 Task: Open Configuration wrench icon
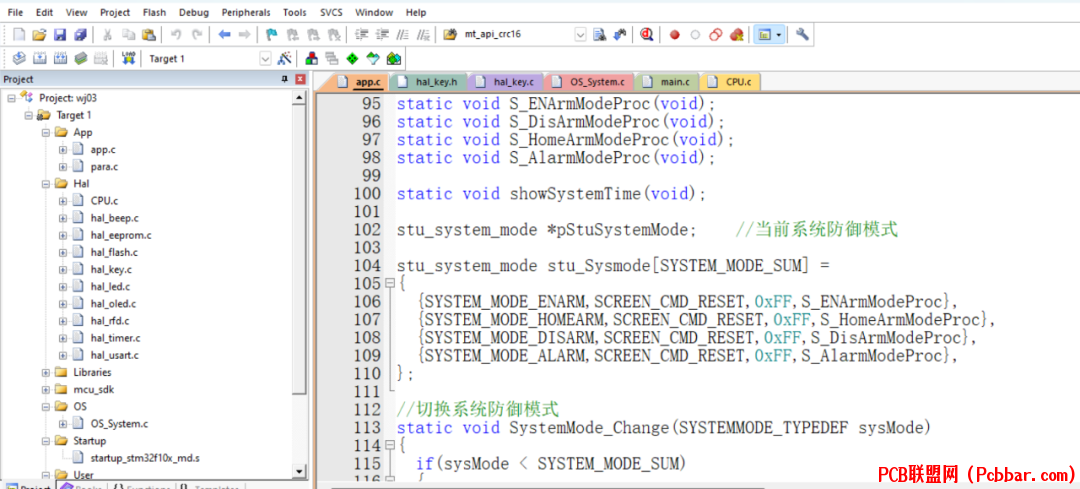[x=802, y=34]
